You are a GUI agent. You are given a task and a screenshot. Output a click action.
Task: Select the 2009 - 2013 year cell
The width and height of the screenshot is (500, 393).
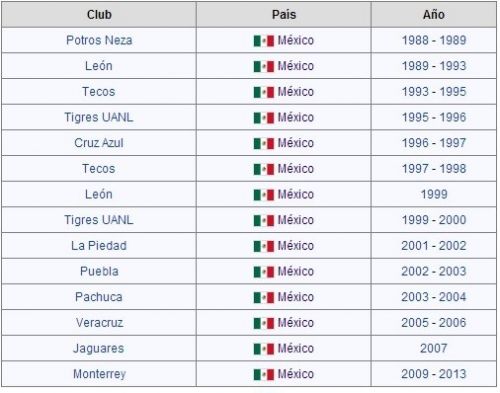coord(434,374)
